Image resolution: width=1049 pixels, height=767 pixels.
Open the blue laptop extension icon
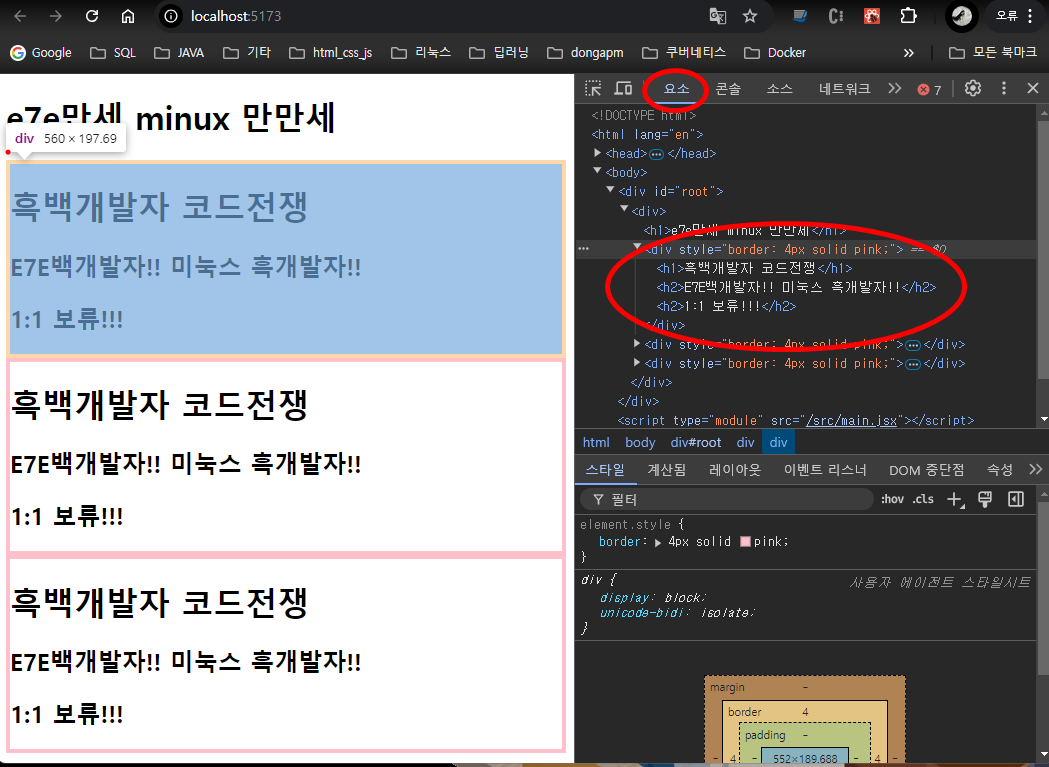tap(800, 16)
